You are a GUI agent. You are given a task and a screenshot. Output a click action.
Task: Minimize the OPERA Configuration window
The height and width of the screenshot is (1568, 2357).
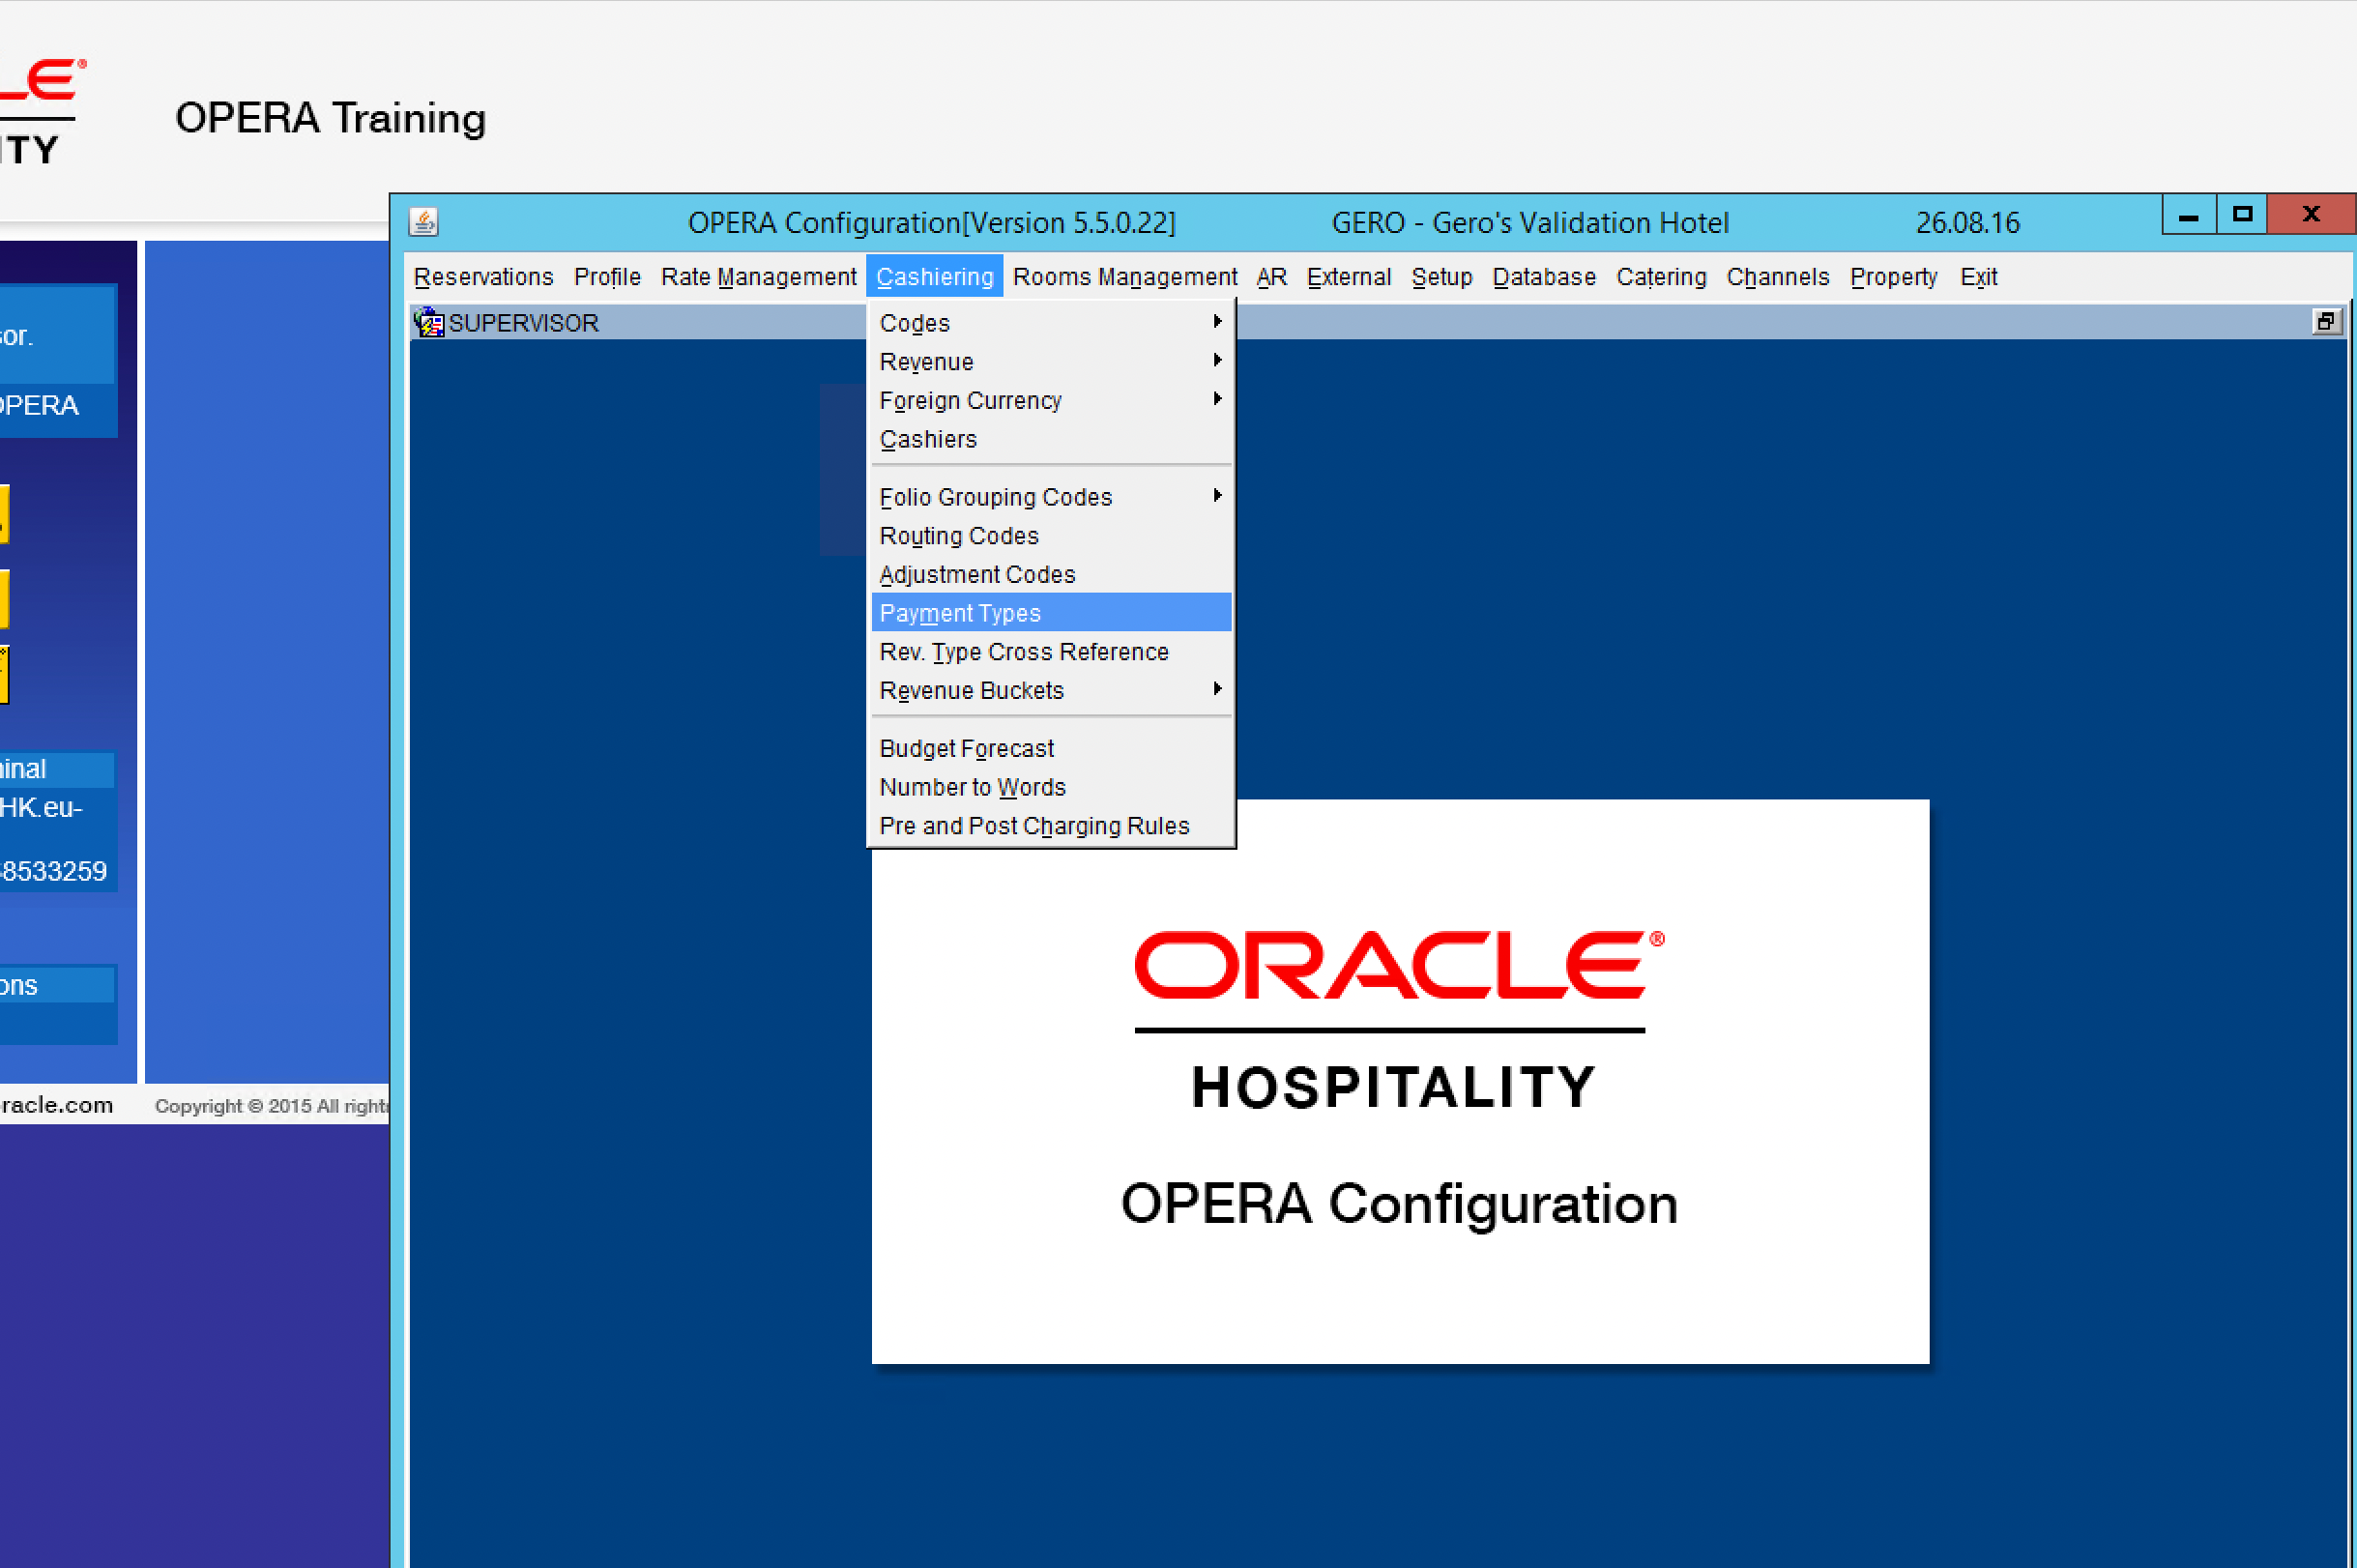click(x=2188, y=214)
